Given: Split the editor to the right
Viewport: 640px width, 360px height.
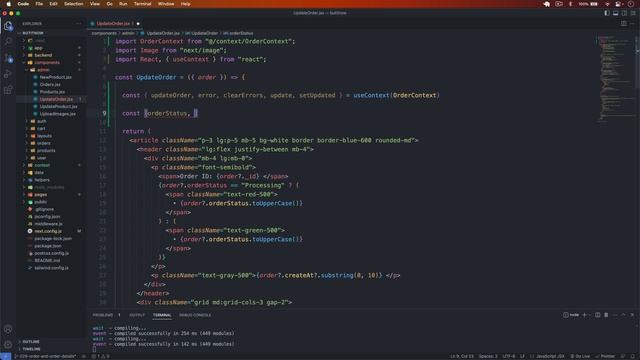Looking at the screenshot, I should pos(624,24).
